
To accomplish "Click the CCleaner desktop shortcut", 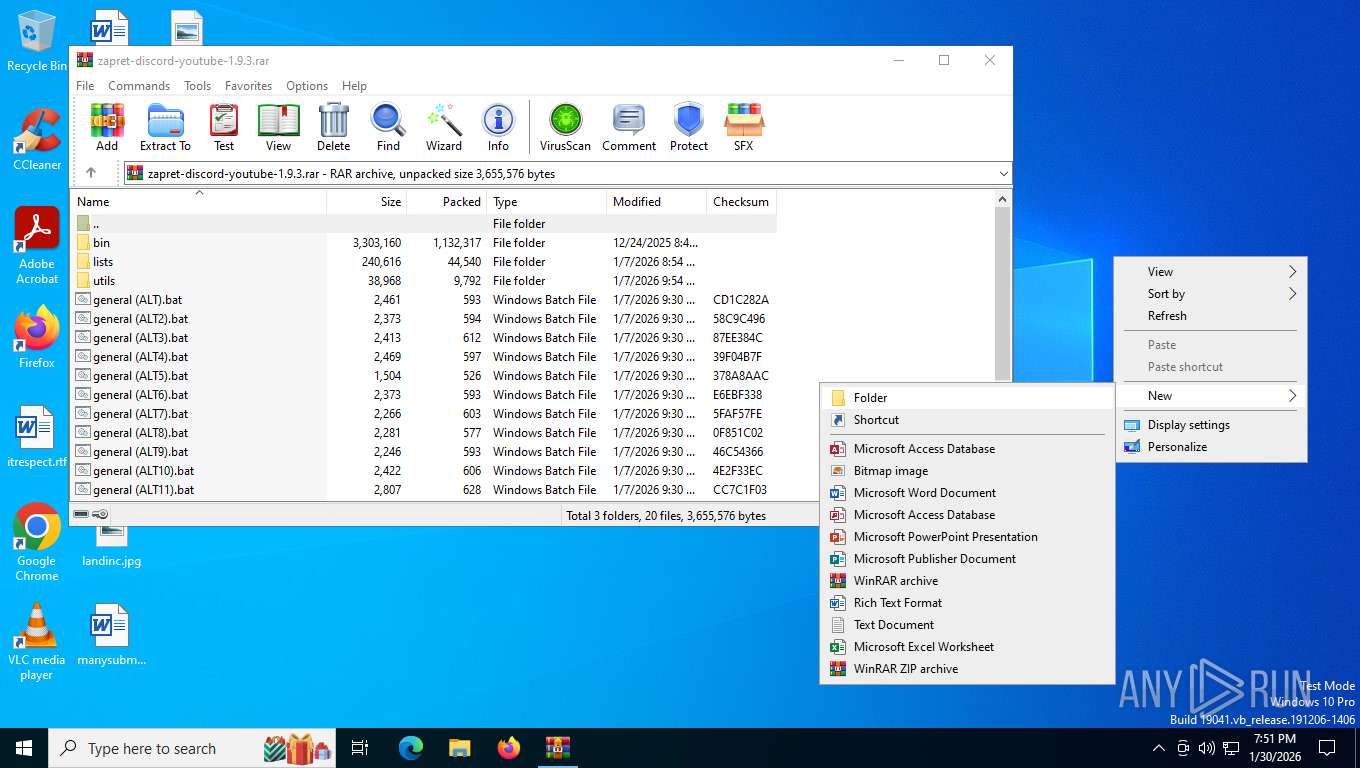I will (37, 140).
